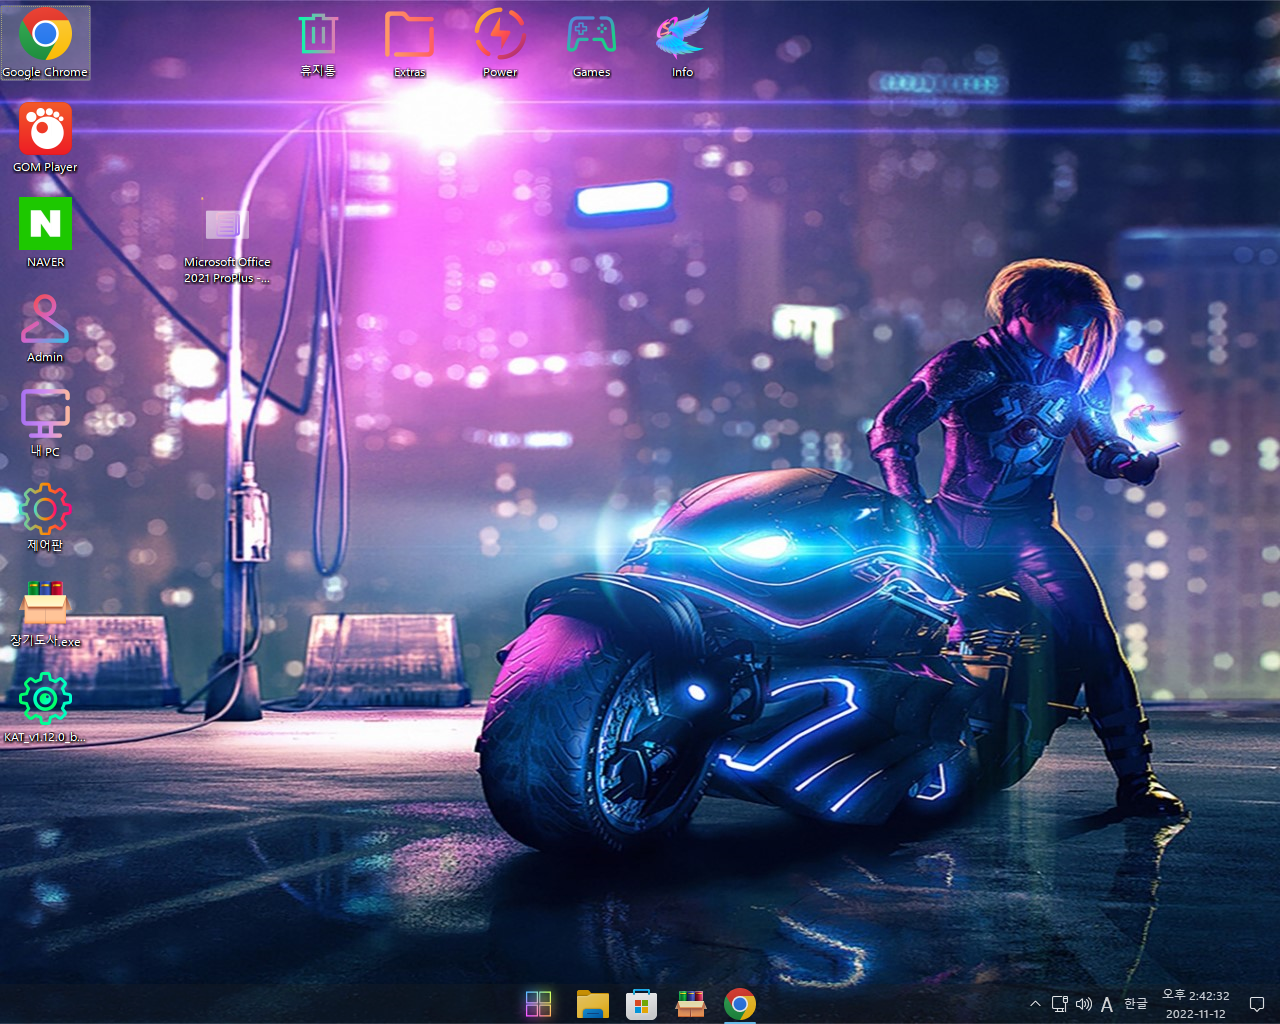Select the Microsoft Office 2021 ProPlus file
Image resolution: width=1280 pixels, height=1024 pixels.
[227, 246]
